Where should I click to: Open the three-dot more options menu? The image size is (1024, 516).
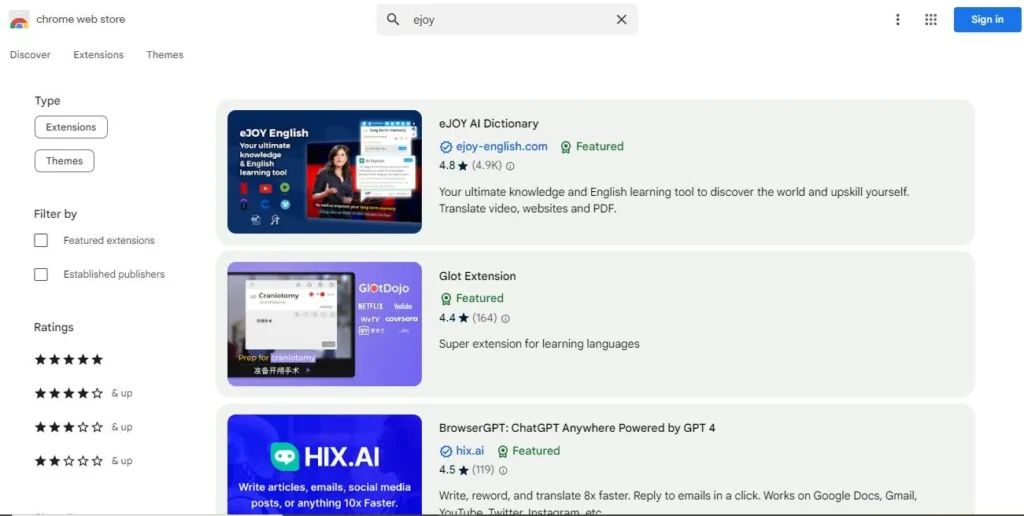898,20
